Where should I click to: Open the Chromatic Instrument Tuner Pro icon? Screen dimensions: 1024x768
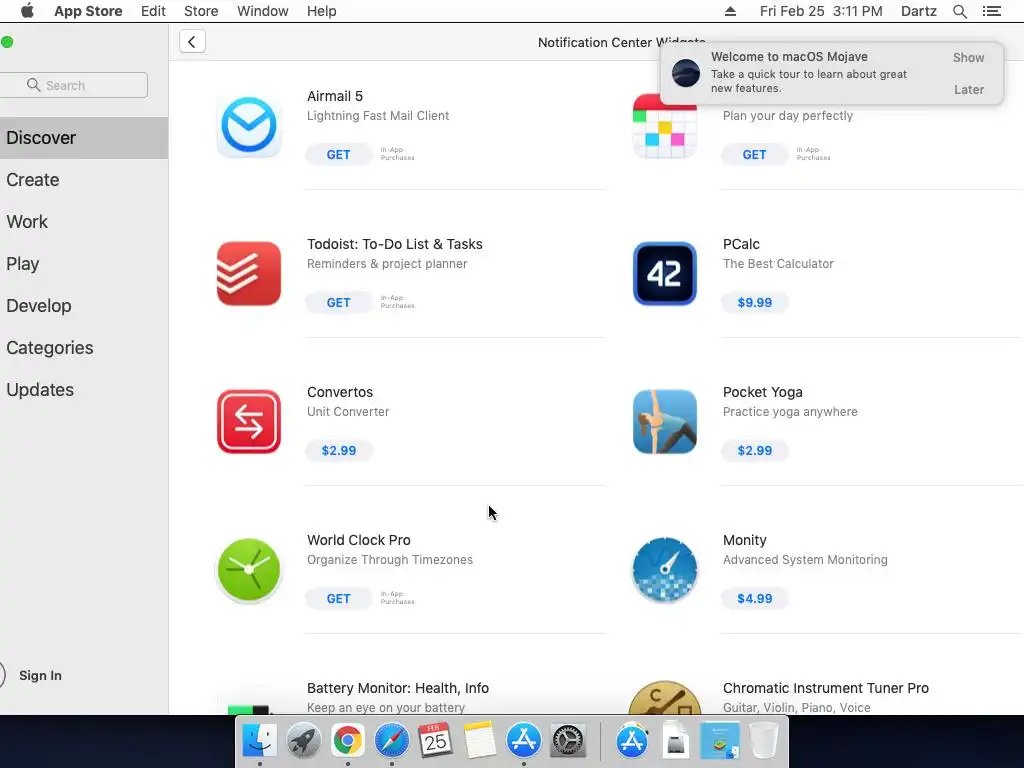click(665, 697)
